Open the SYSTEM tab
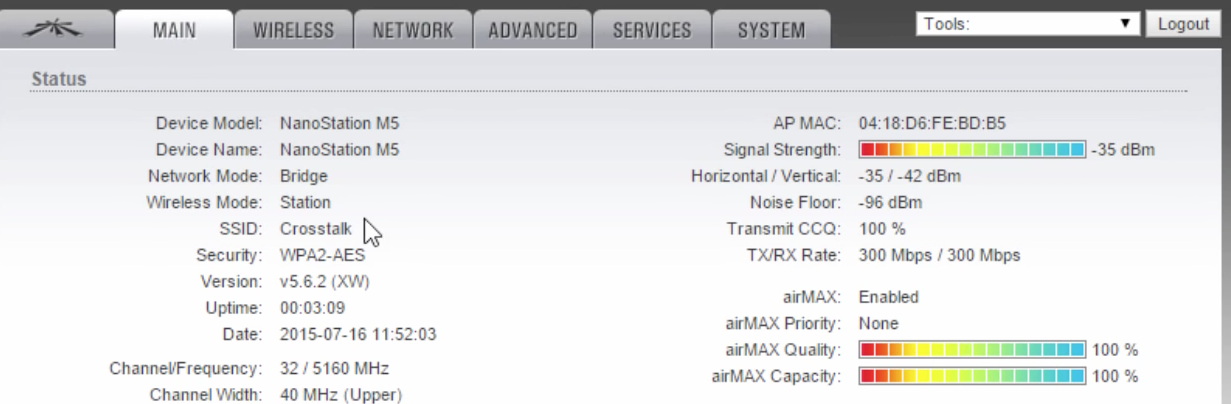The height and width of the screenshot is (404, 1231). [771, 31]
